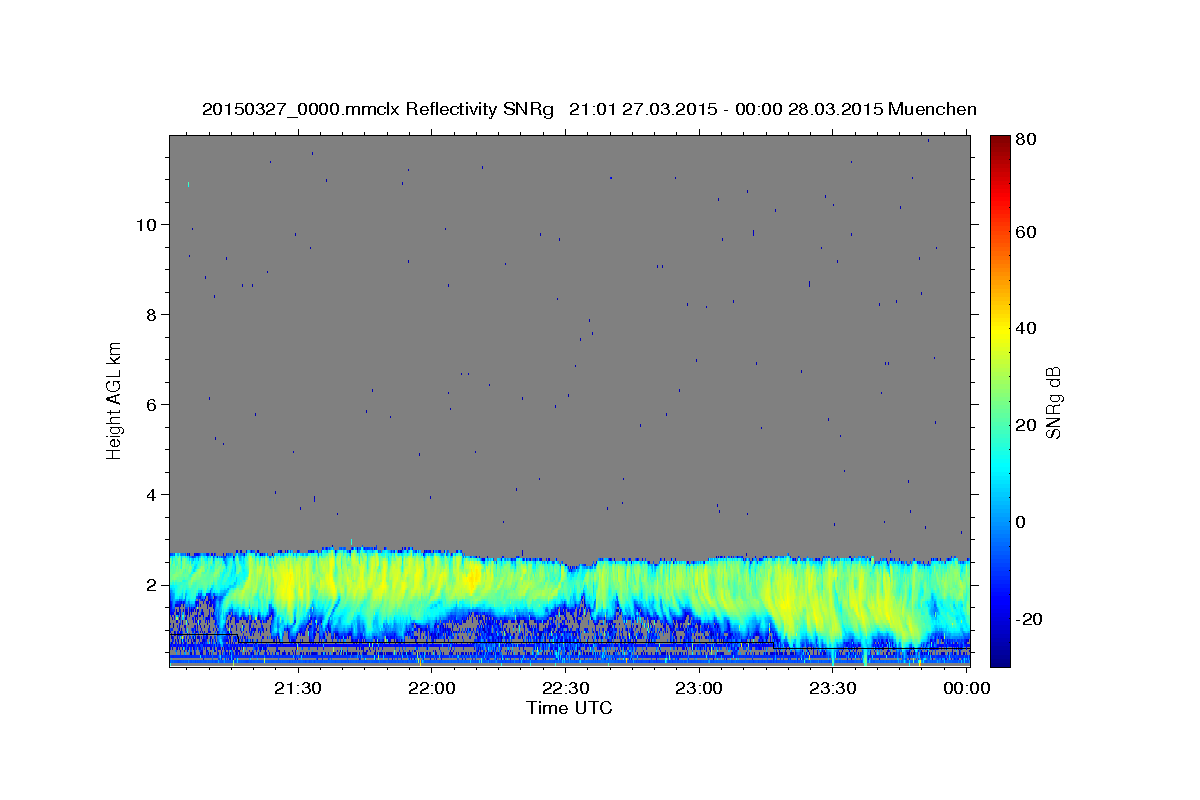Click the height tick label 10
The image size is (1200, 800).
tap(148, 224)
